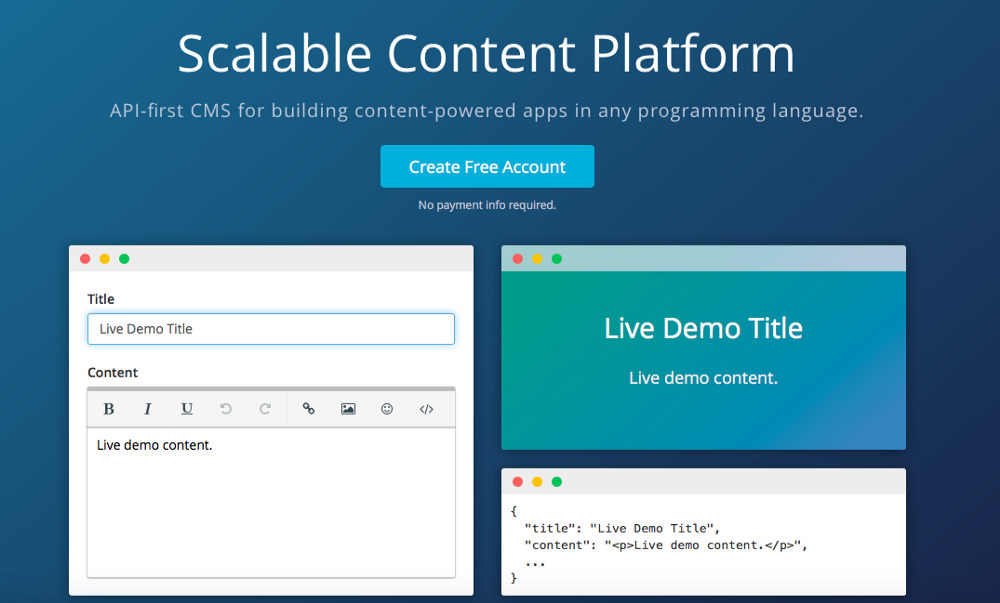Focus the Title input field

[x=271, y=329]
